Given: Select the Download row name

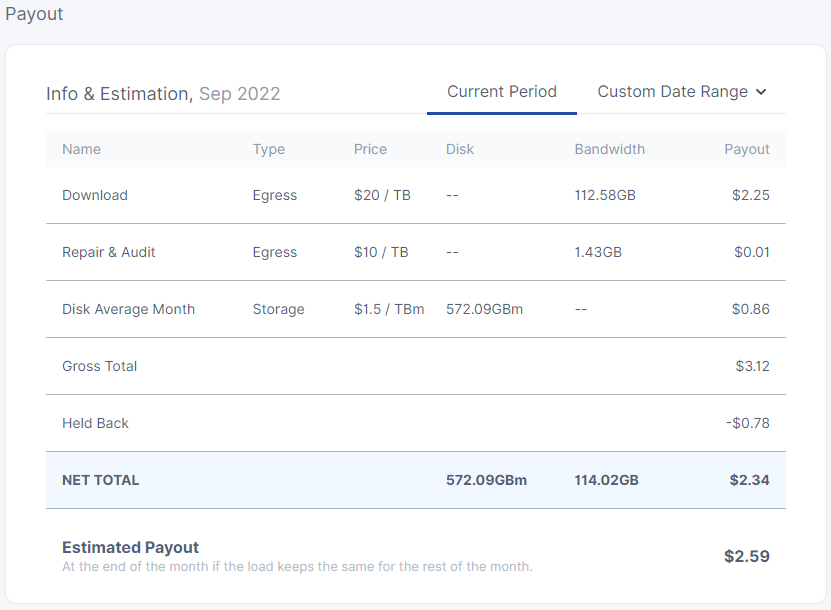Looking at the screenshot, I should click(x=95, y=196).
